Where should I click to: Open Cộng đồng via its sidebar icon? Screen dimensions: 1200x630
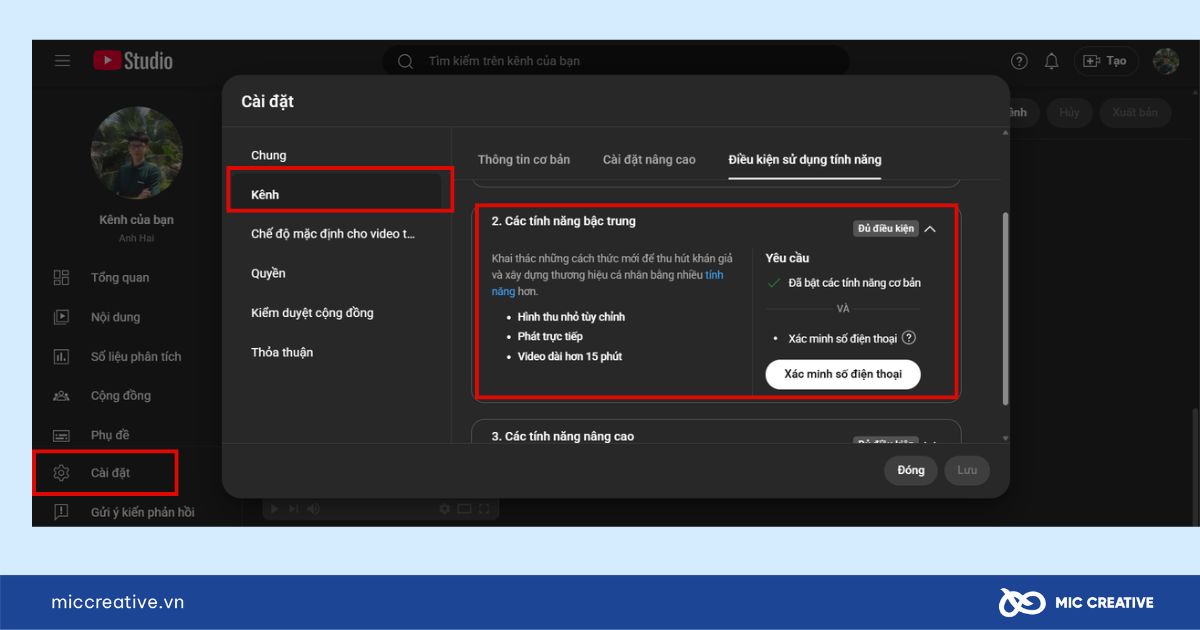click(x=62, y=395)
